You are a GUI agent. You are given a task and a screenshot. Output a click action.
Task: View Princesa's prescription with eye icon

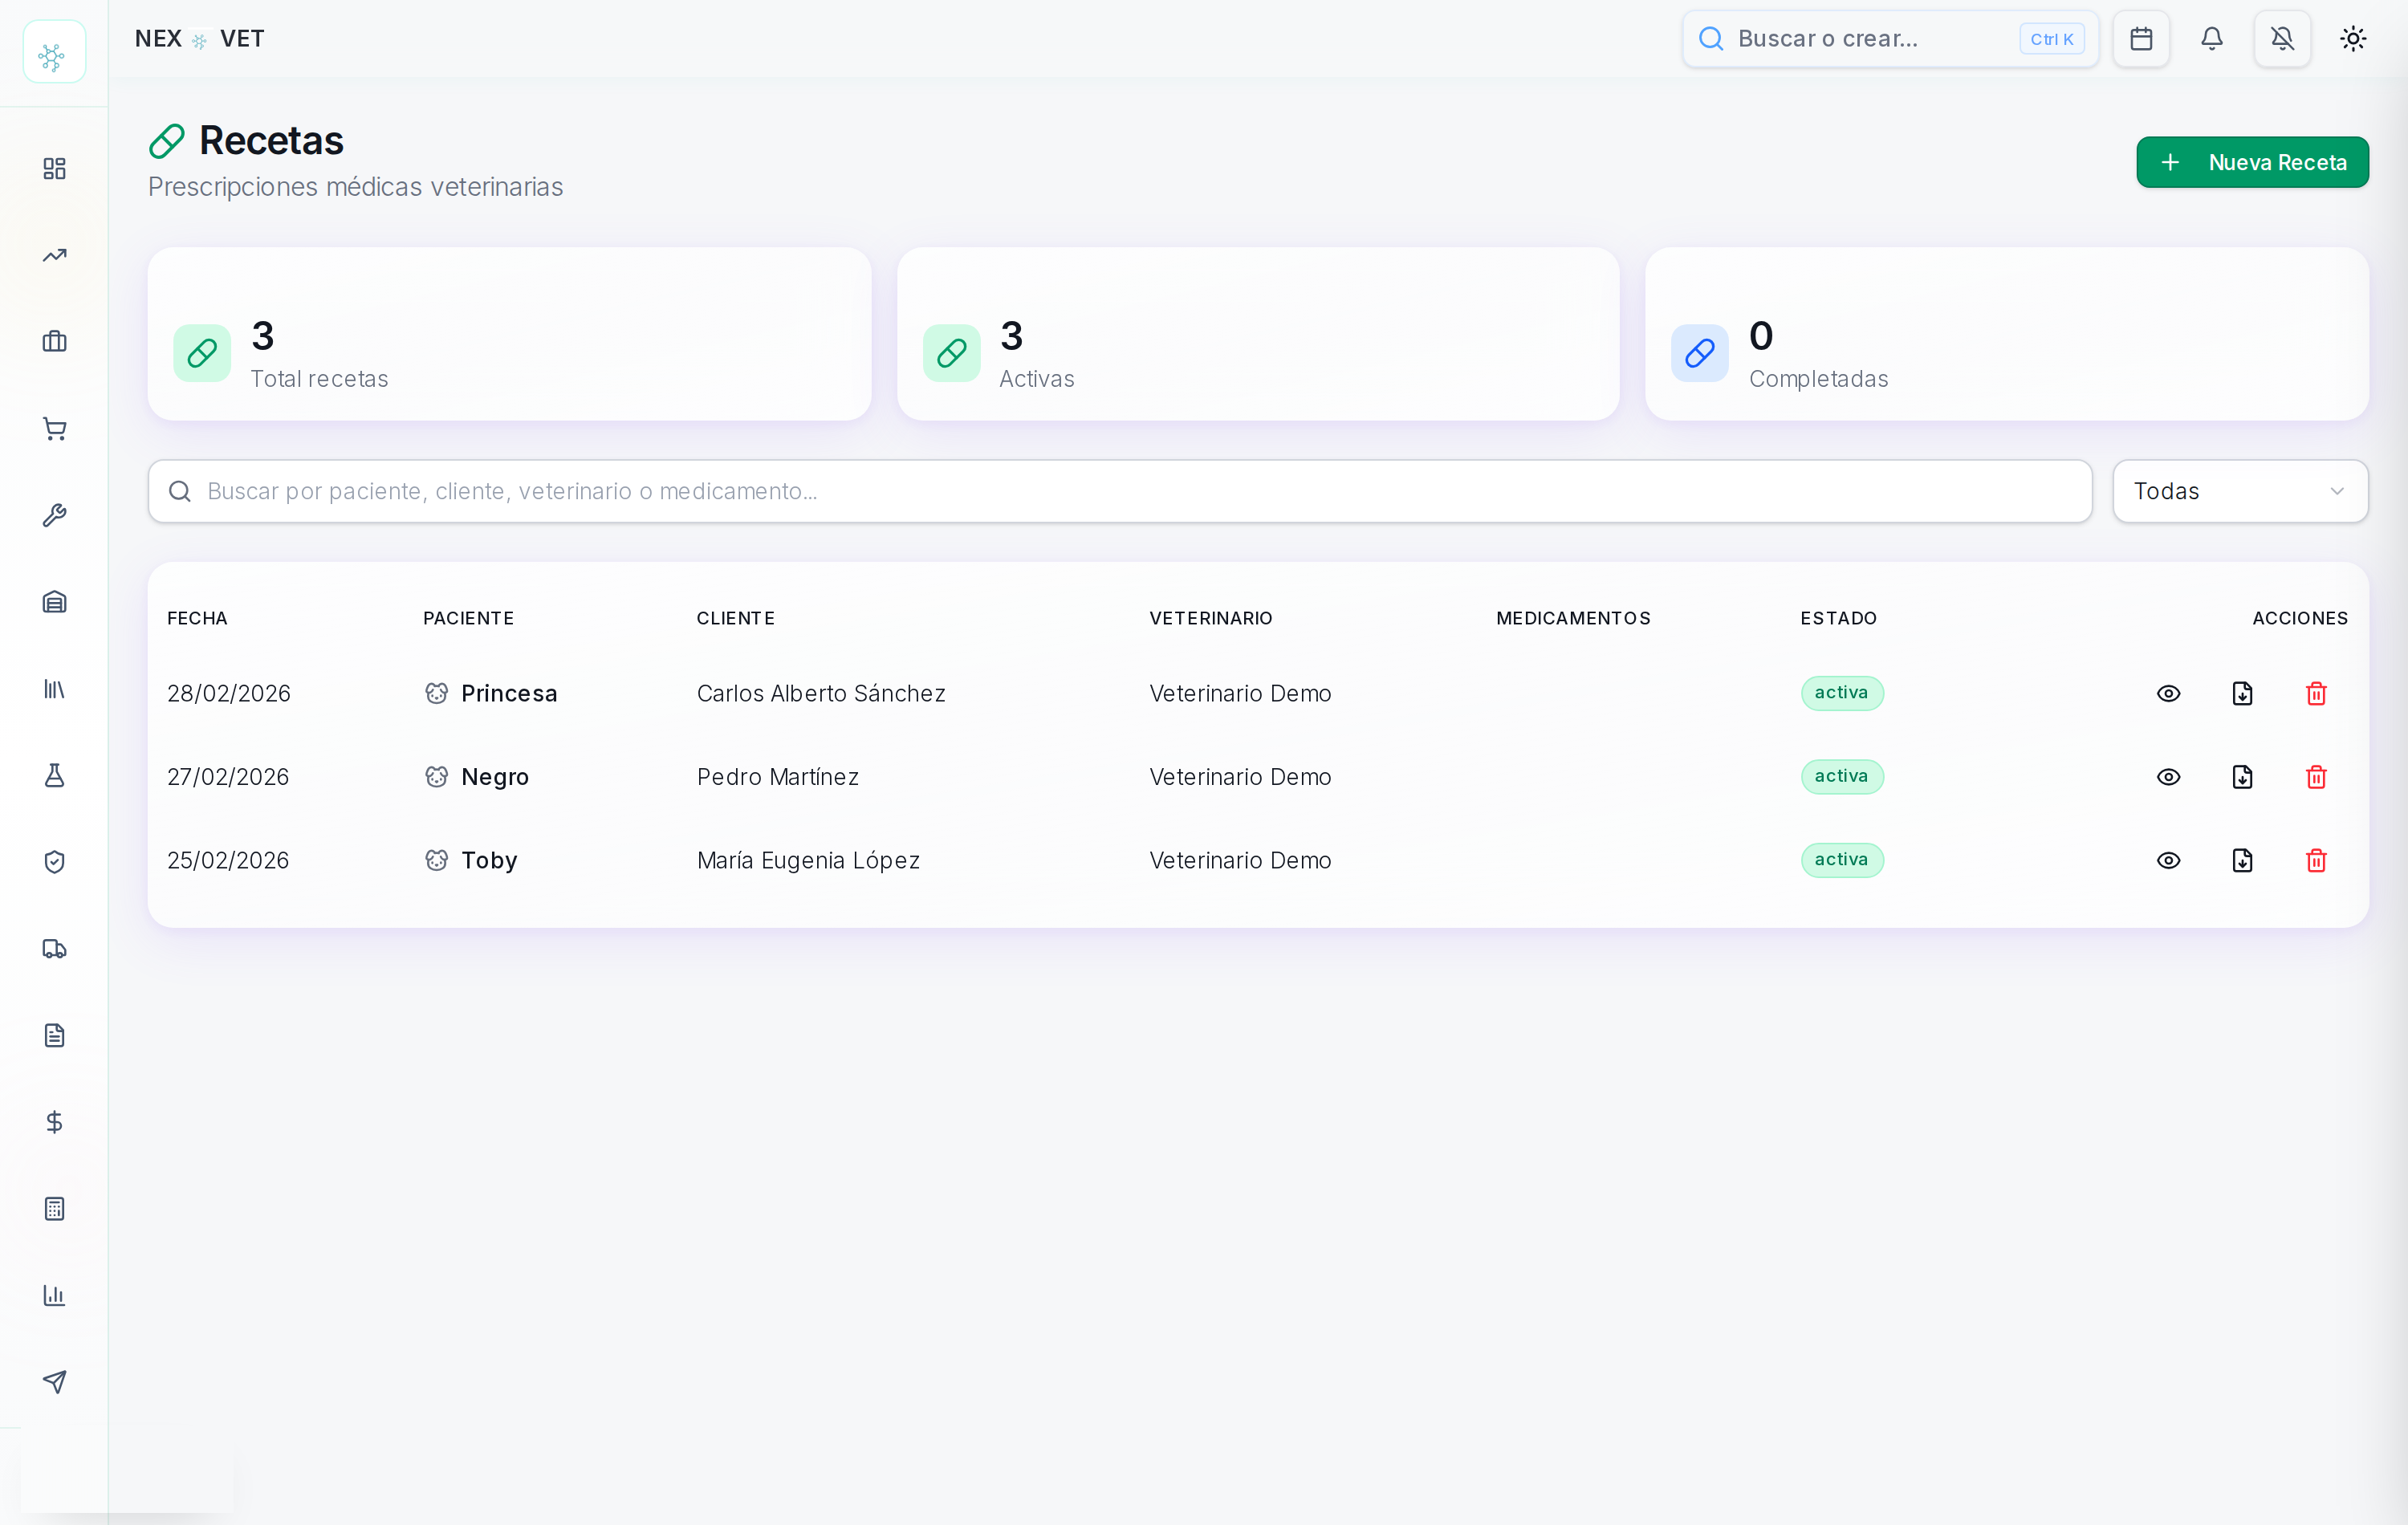2168,693
